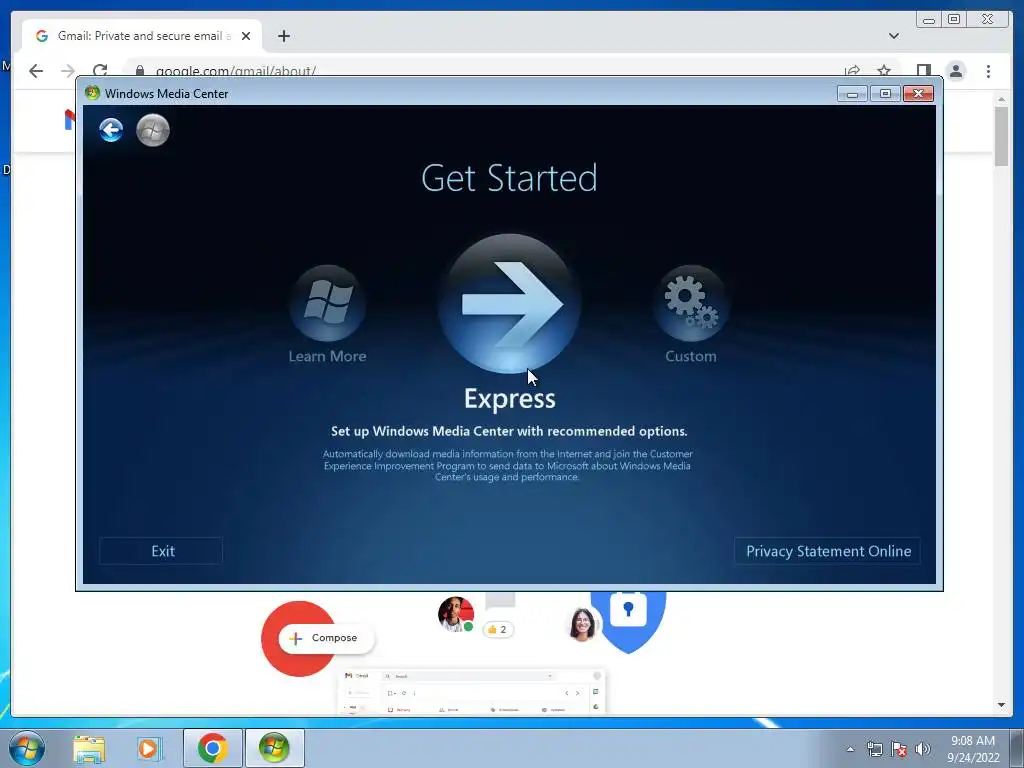Open Windows Explorer from taskbar

click(89, 748)
